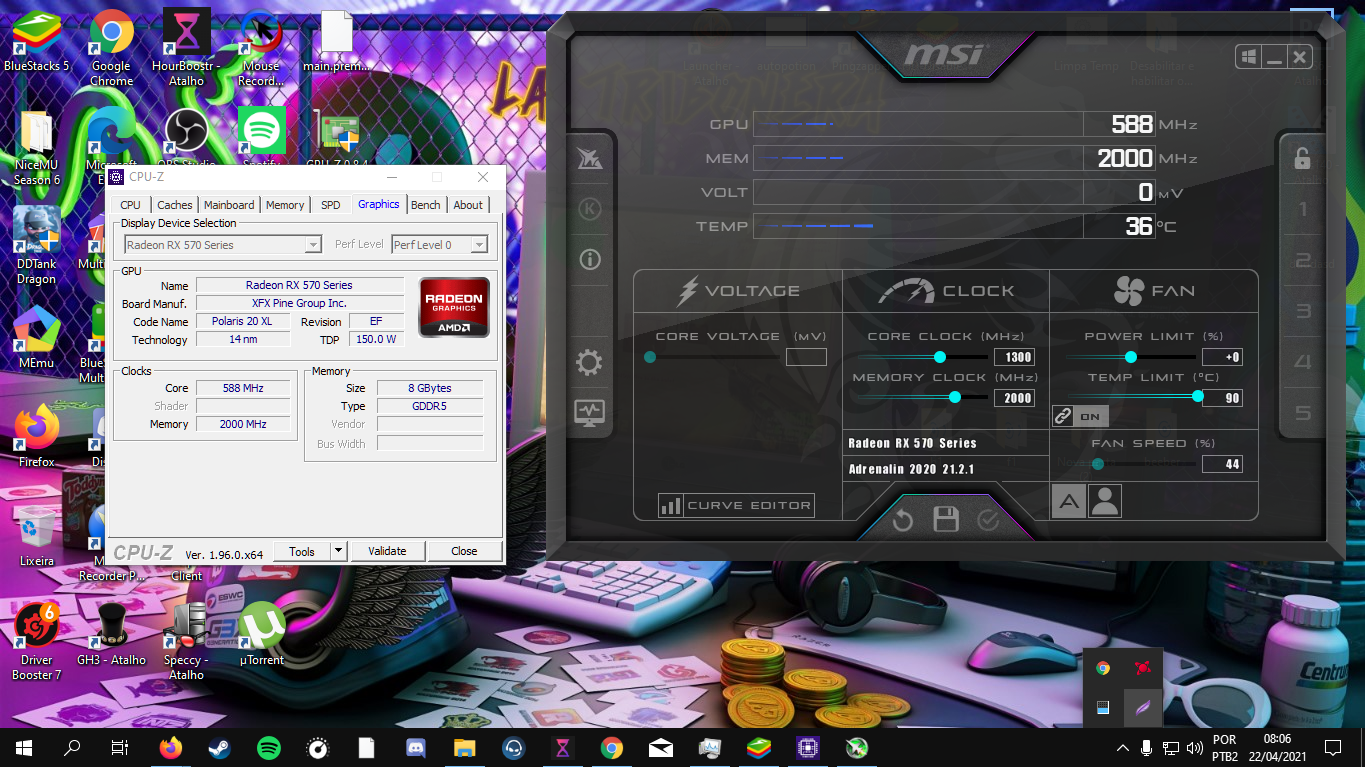Screen dimensions: 1365x767
Task: Open Speccy desktop shortcut
Action: coord(186,641)
